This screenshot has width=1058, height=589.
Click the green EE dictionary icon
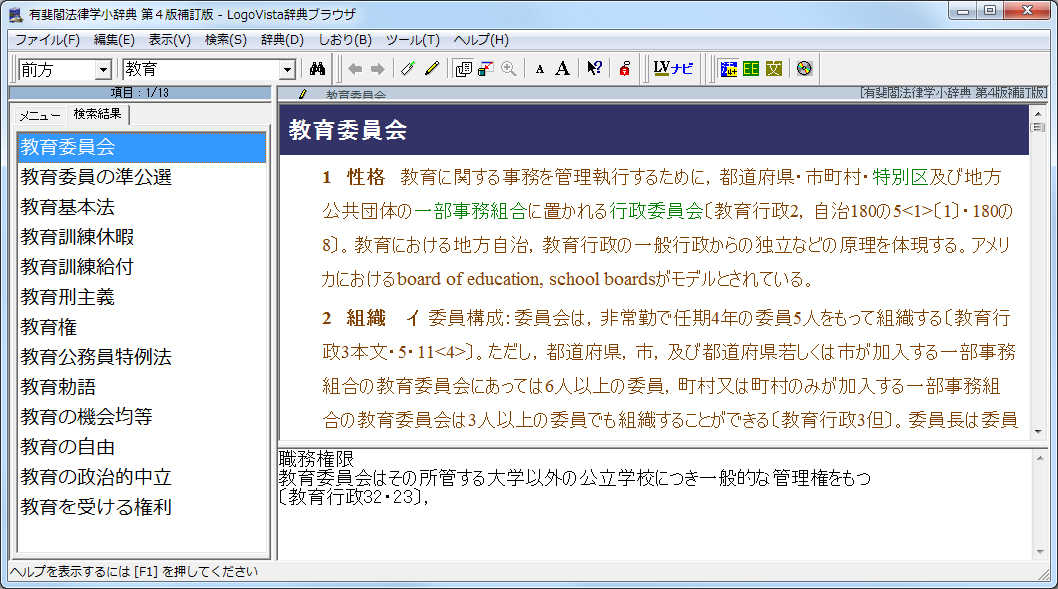tap(750, 69)
